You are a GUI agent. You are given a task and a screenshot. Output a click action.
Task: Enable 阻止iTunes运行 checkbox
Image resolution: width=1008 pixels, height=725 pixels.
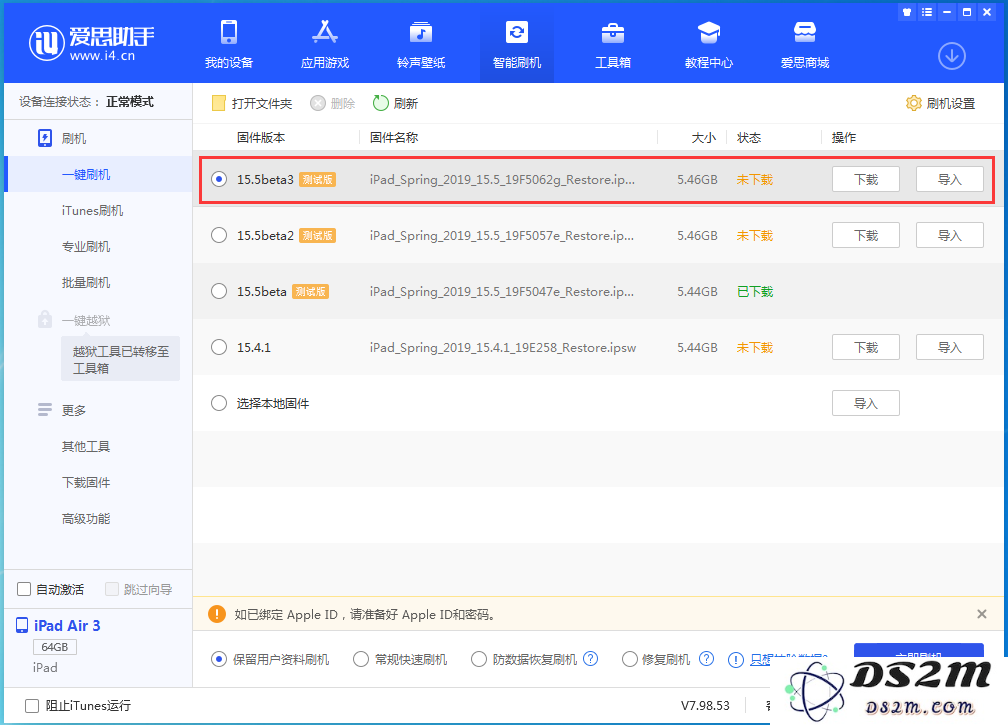(x=32, y=706)
